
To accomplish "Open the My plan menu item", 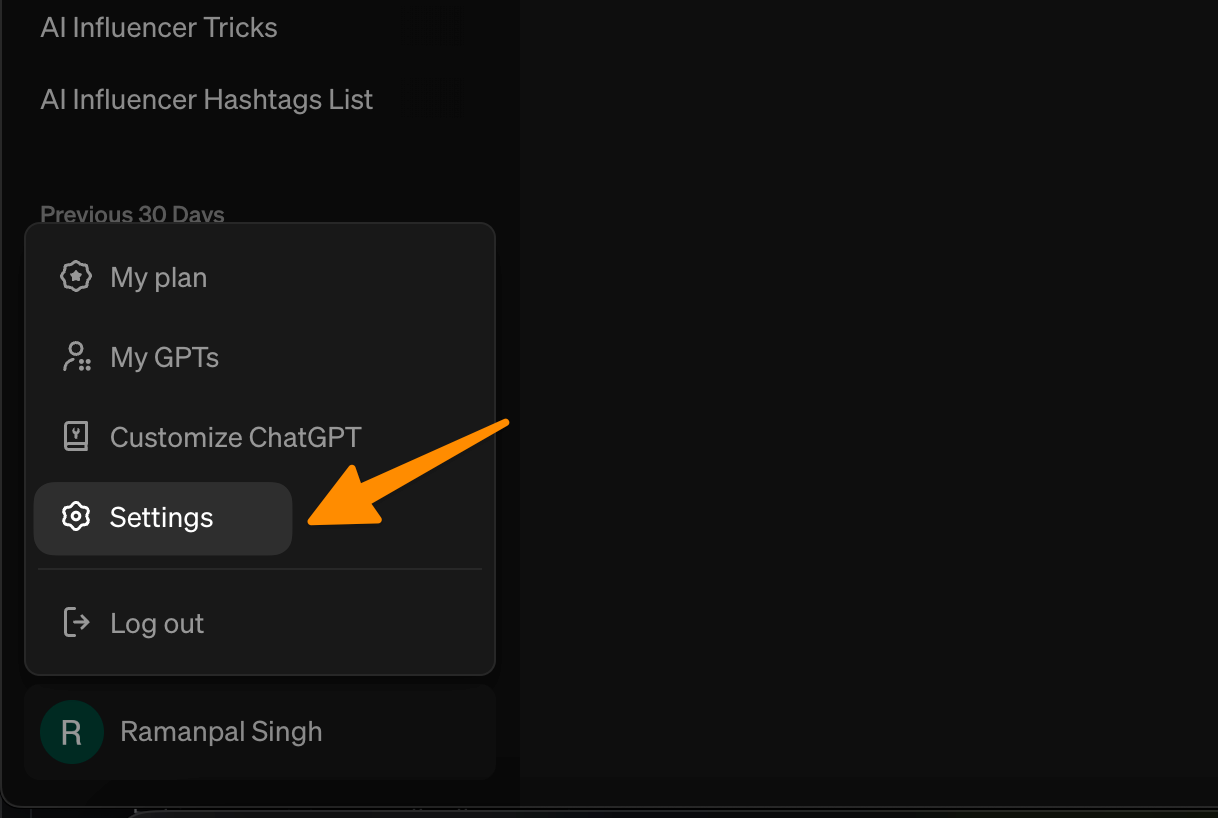I will point(159,278).
